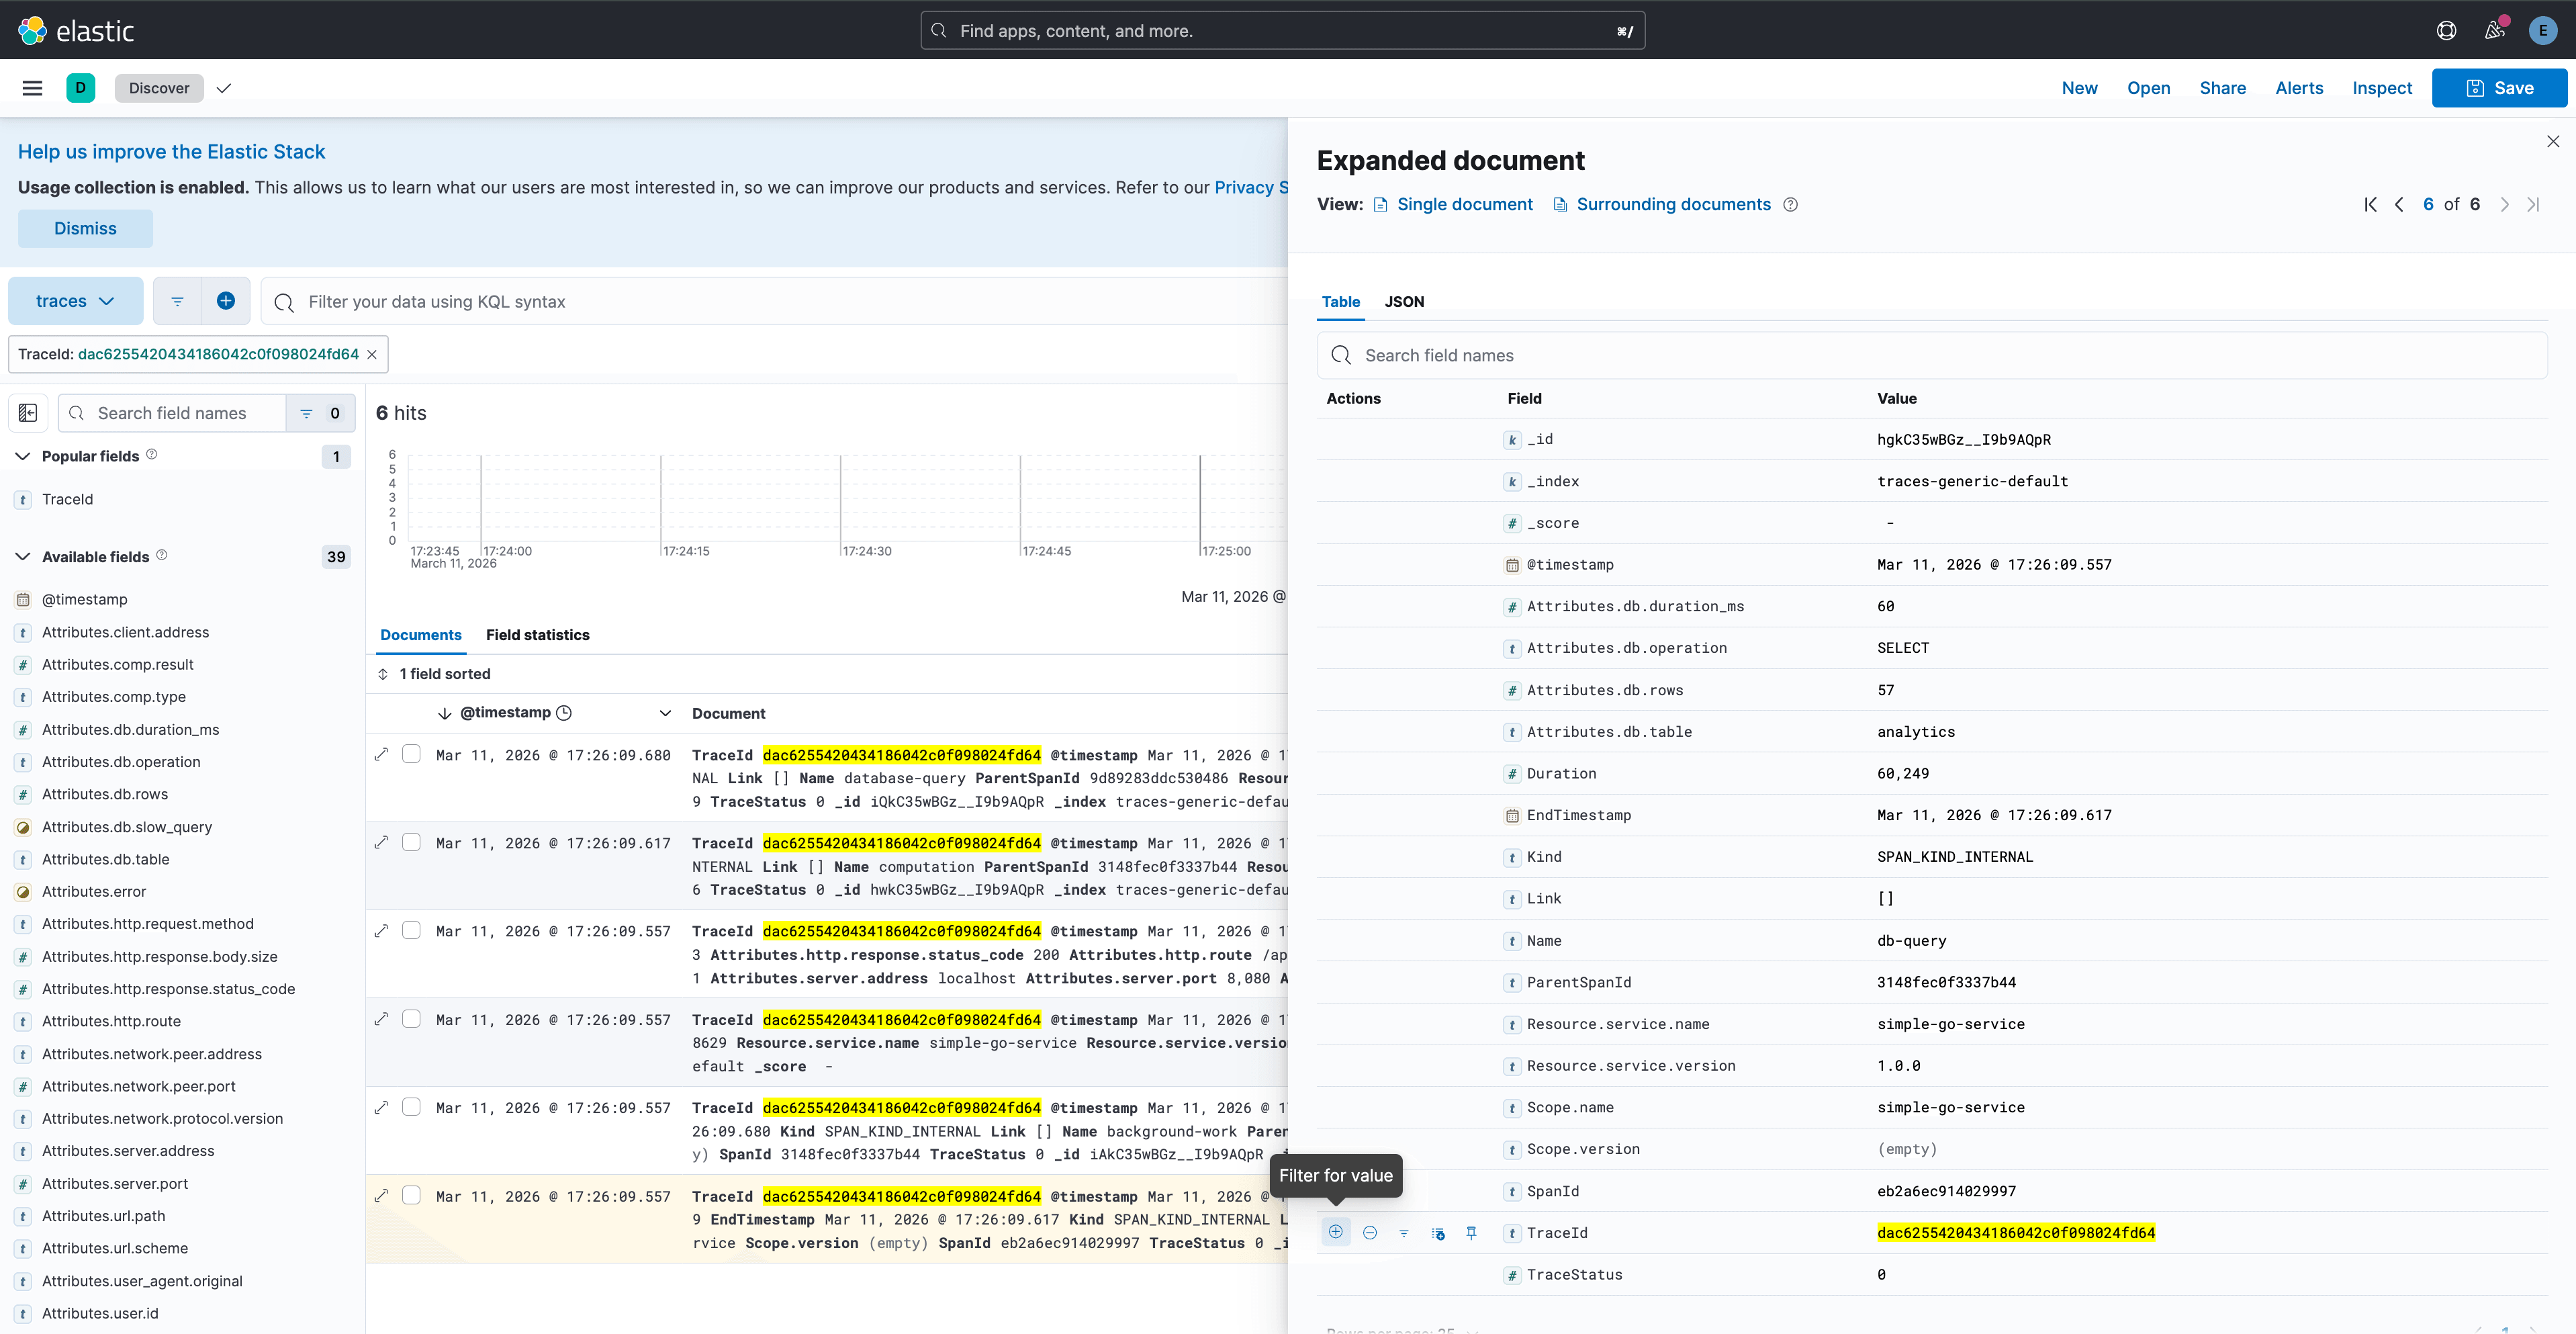Toggle the field sidebar collapse icon
Viewport: 2576px width, 1334px height.
(28, 413)
